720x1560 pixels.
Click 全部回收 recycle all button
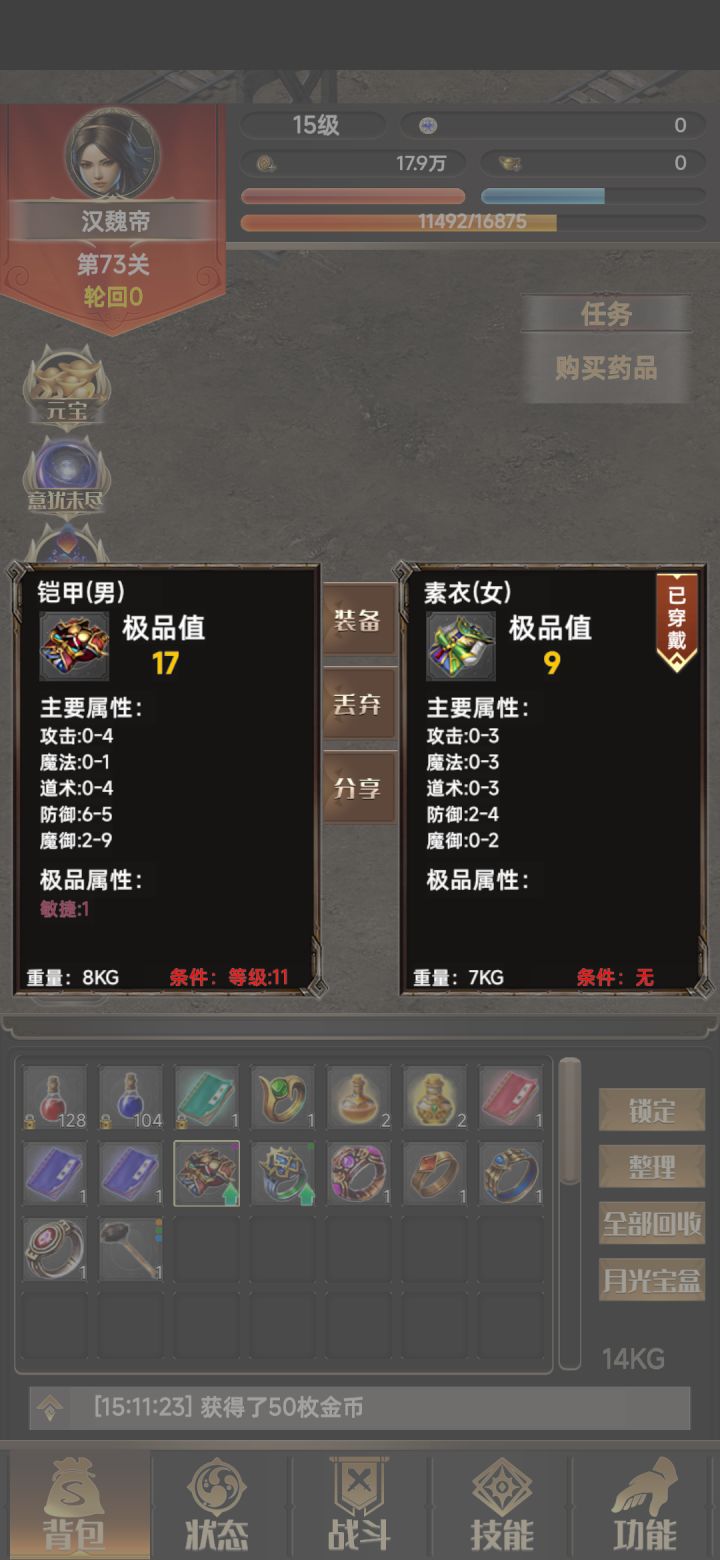652,1222
